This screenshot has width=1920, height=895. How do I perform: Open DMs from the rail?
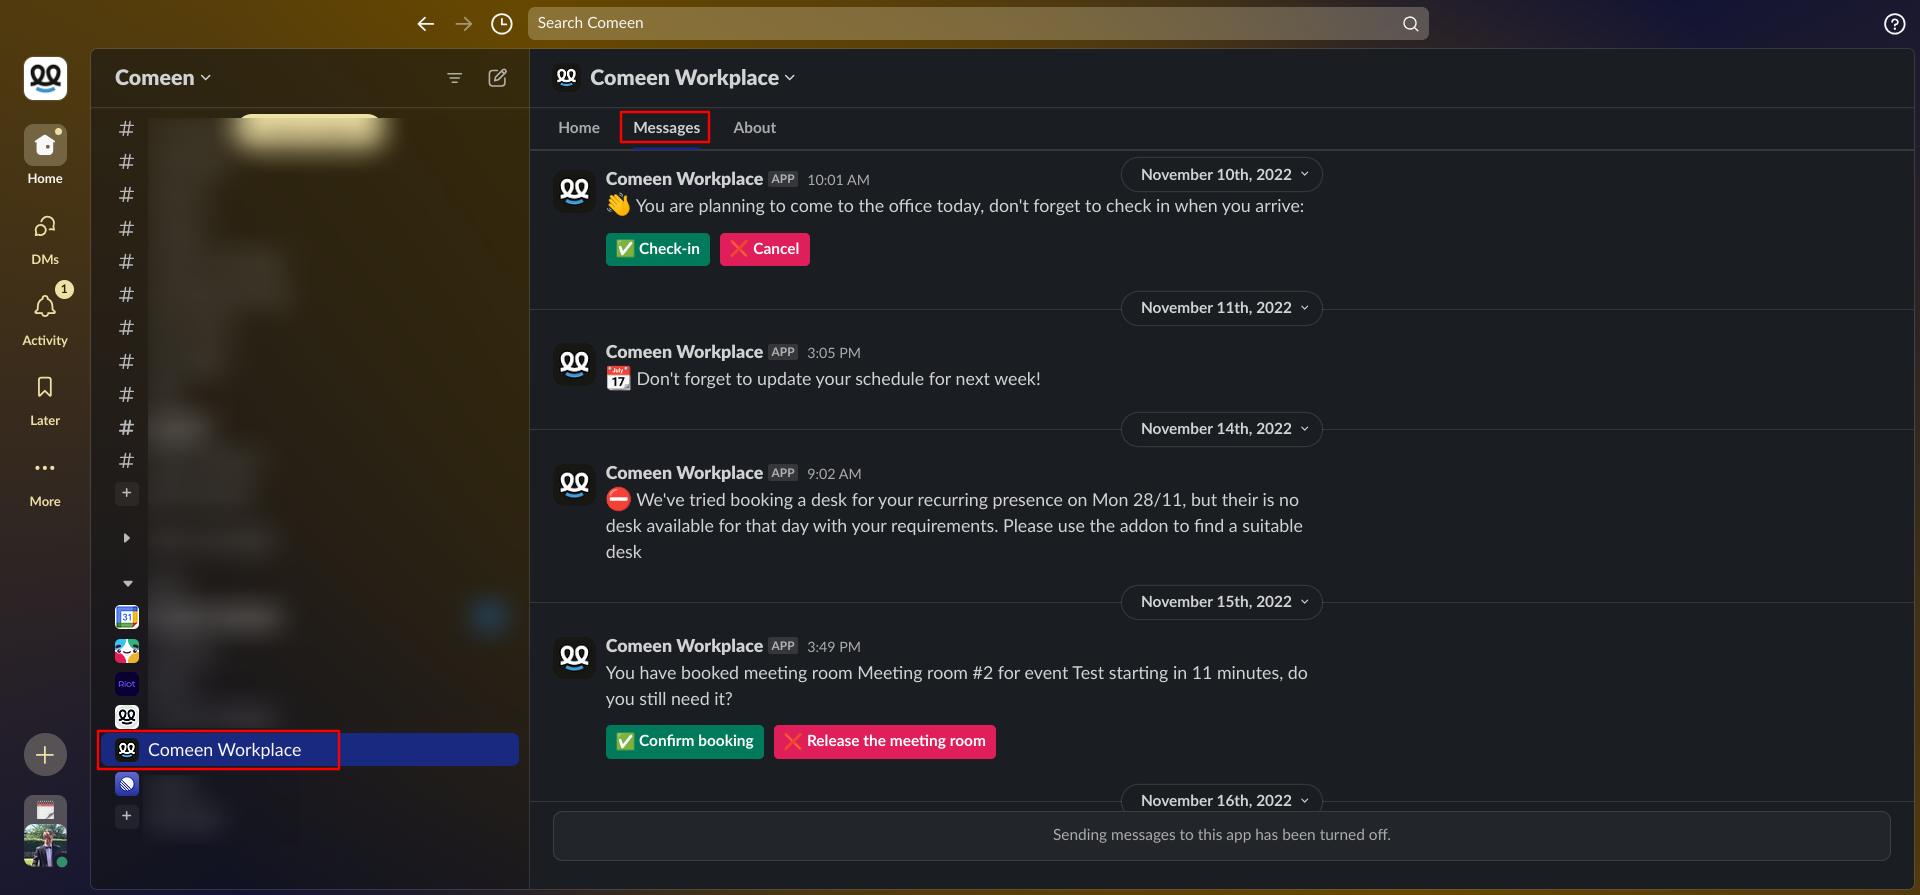(x=45, y=238)
